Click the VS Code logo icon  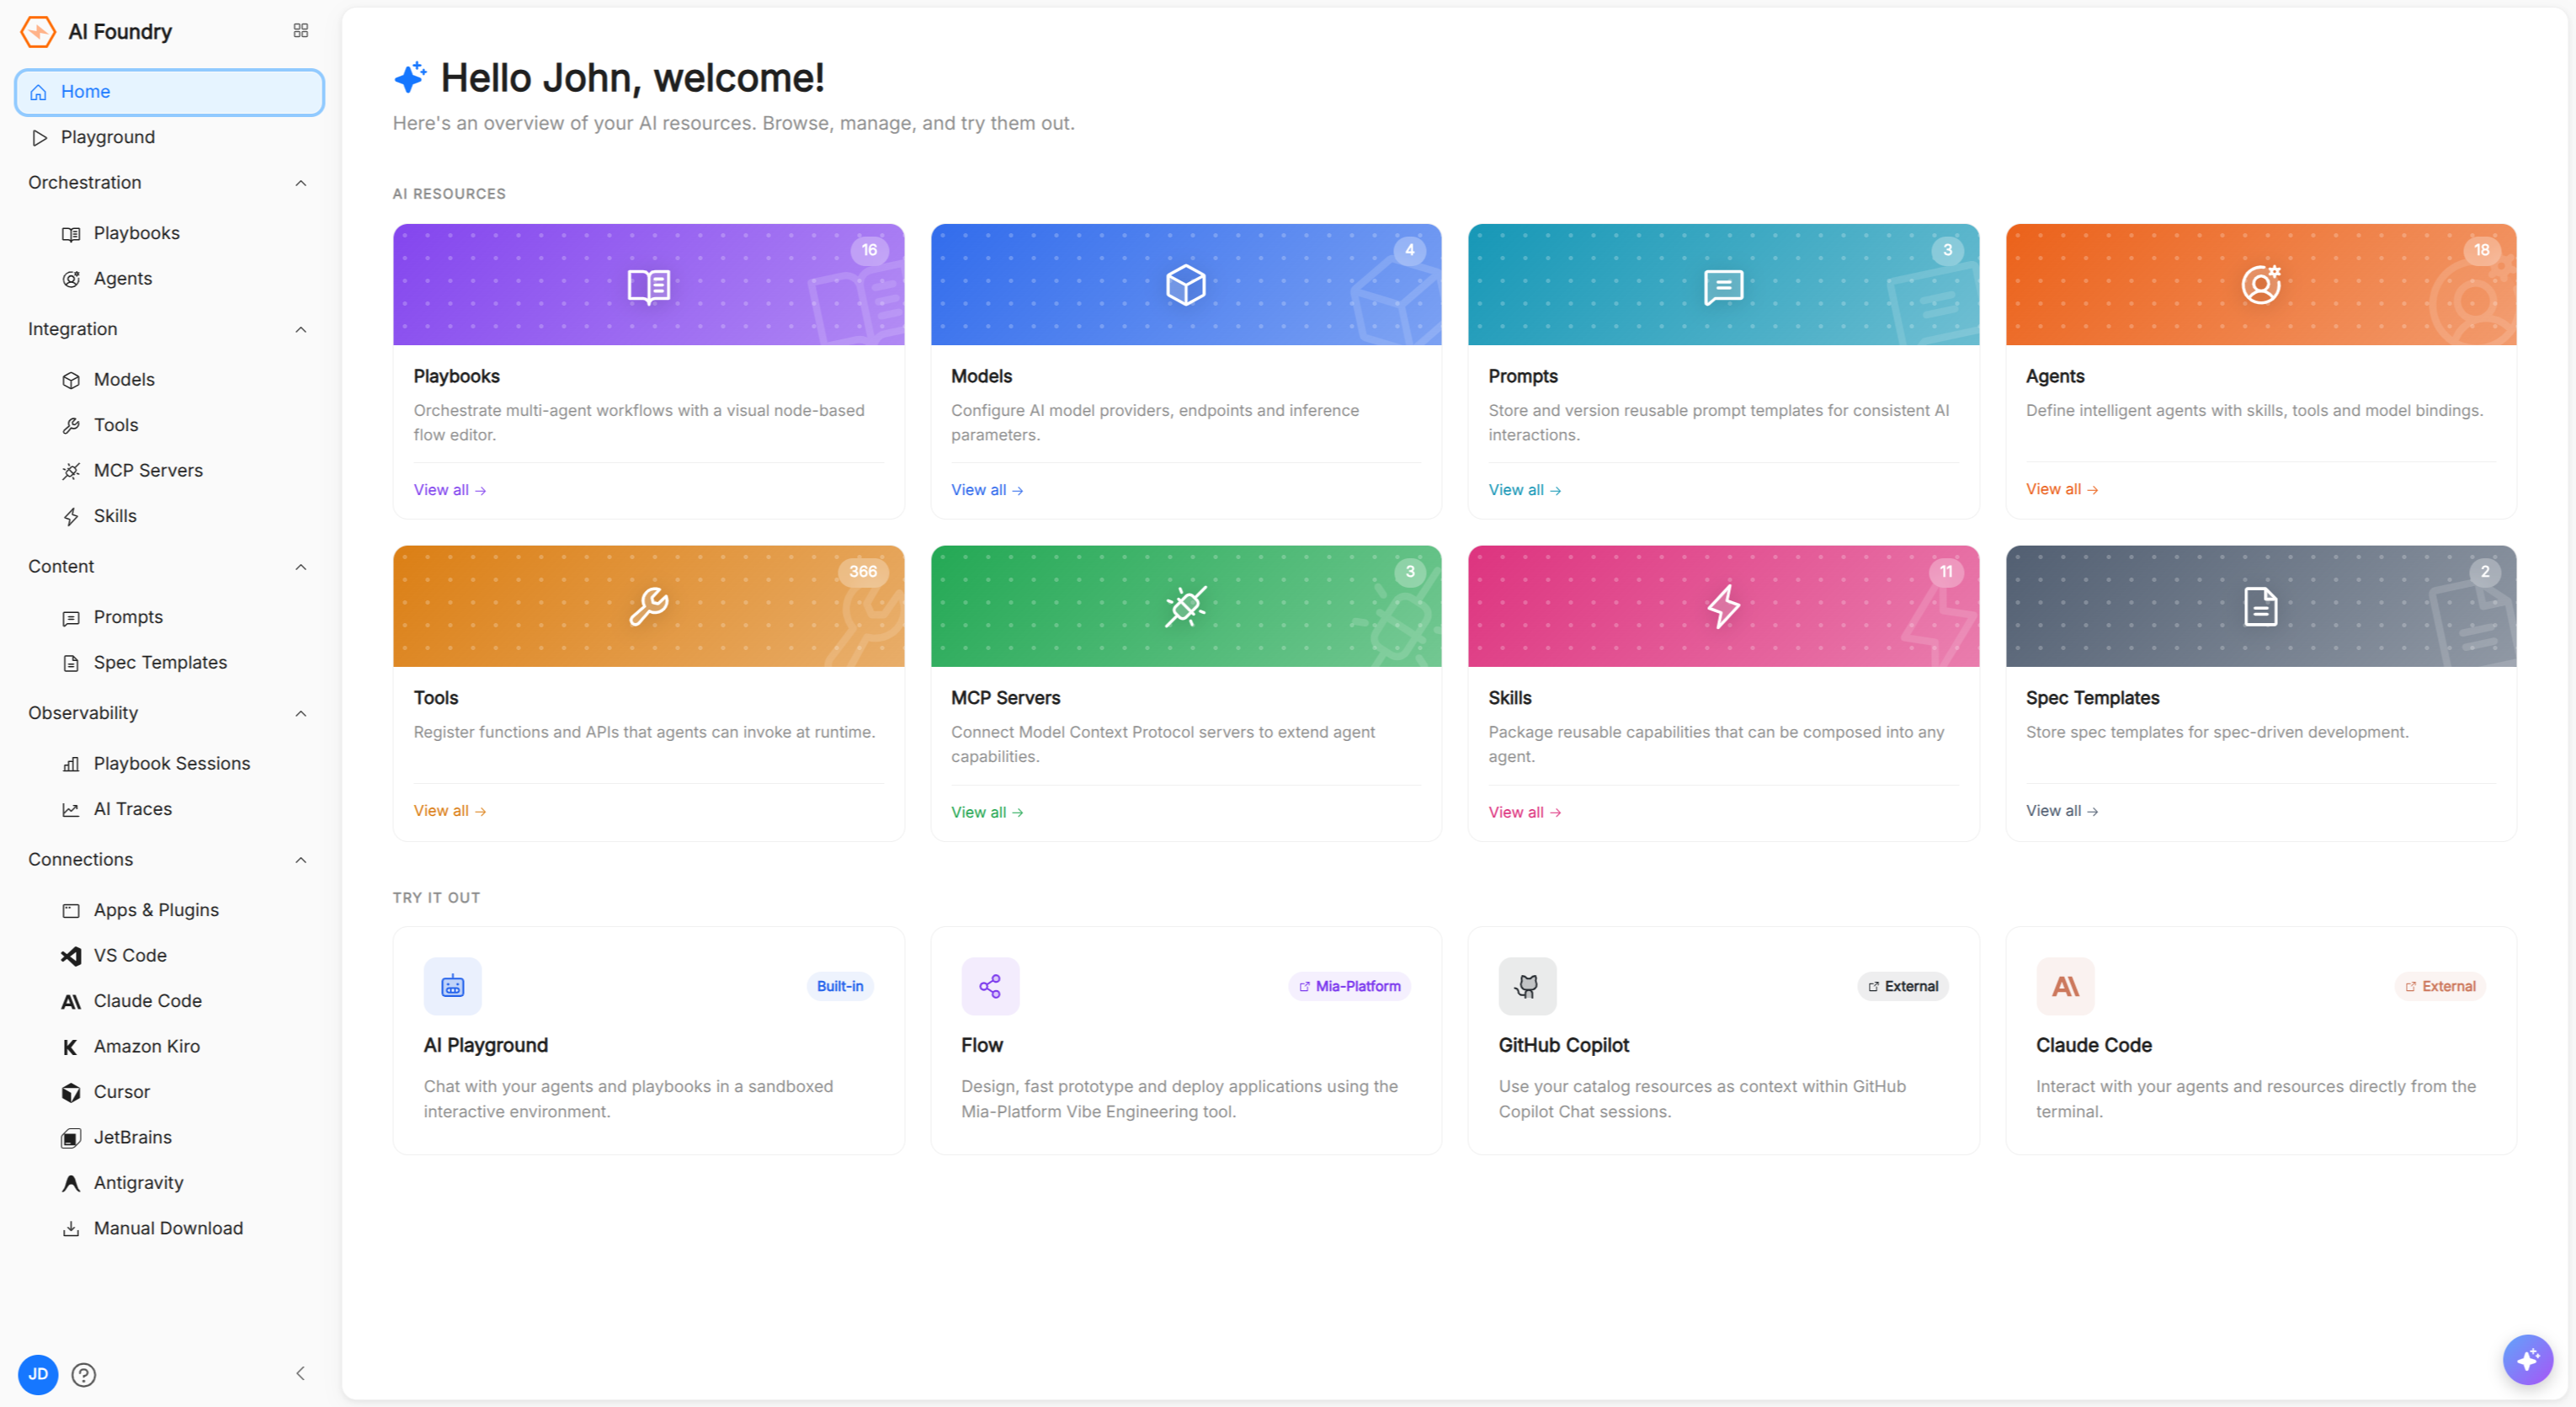(x=71, y=956)
